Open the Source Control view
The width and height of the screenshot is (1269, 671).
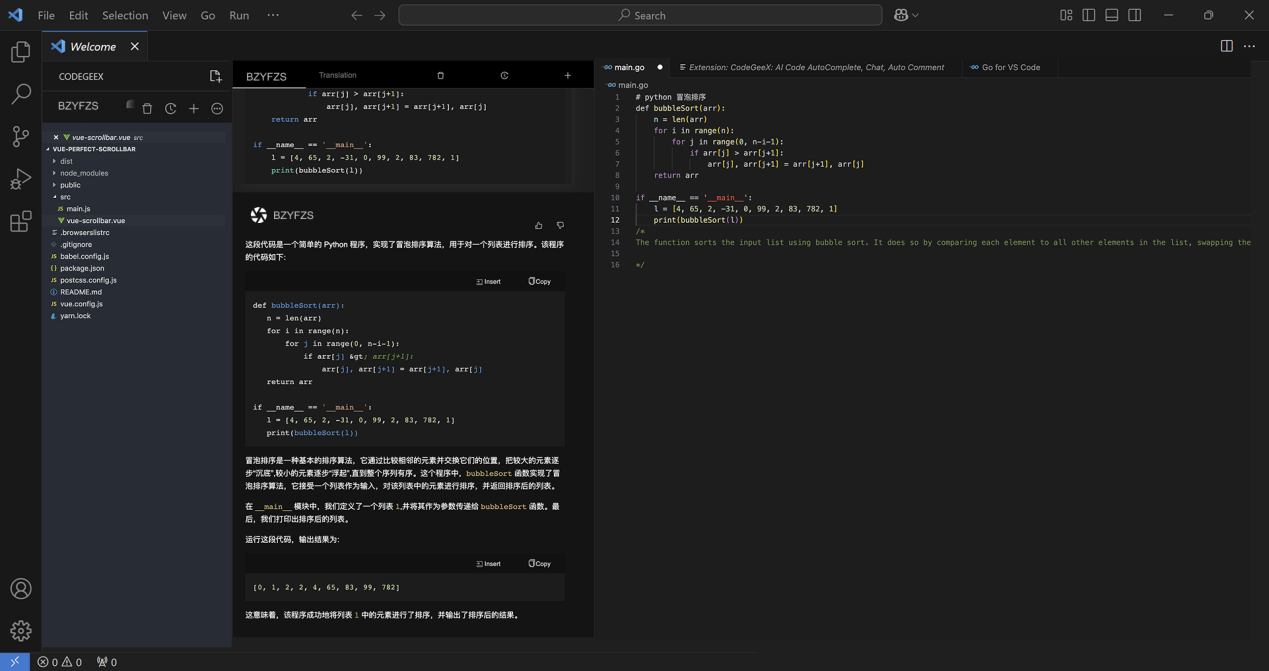(x=20, y=136)
